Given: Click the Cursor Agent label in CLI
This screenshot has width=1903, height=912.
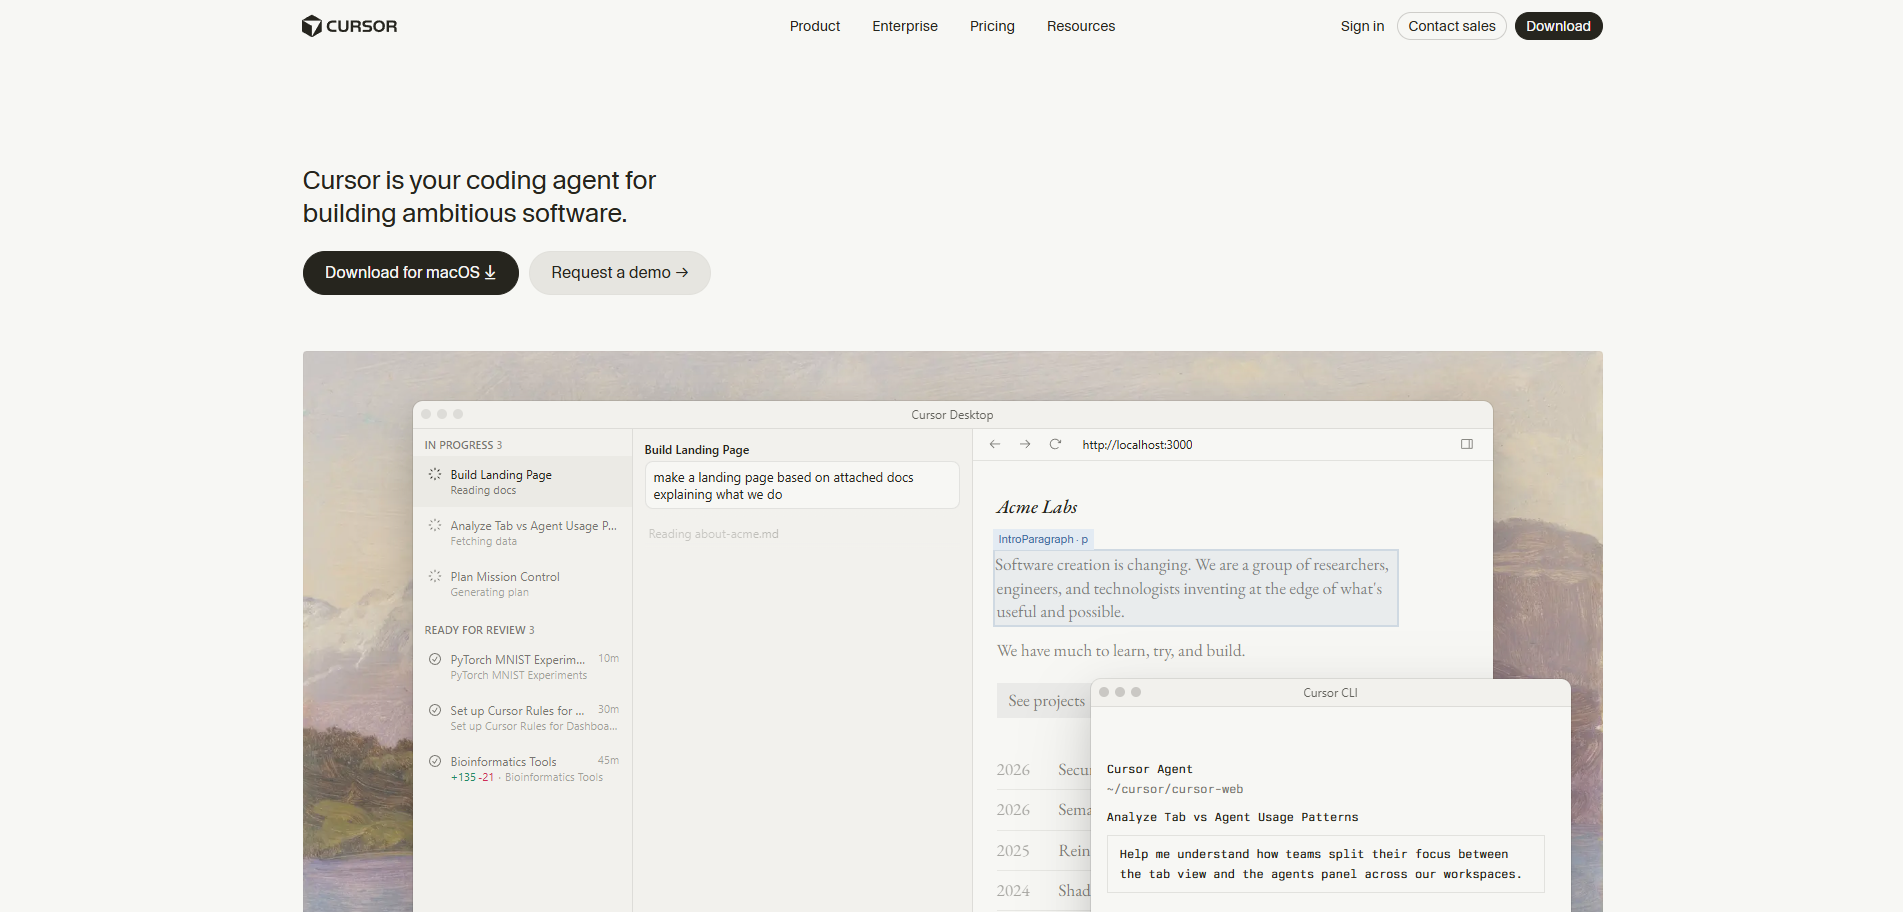Looking at the screenshot, I should click(x=1149, y=769).
